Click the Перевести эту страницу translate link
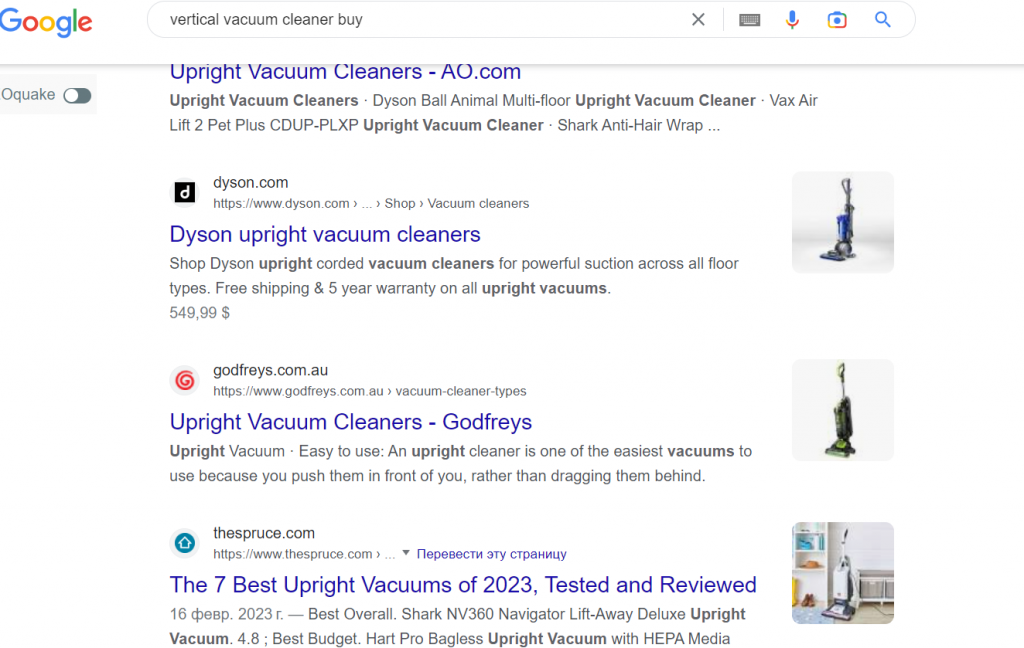 [x=491, y=554]
